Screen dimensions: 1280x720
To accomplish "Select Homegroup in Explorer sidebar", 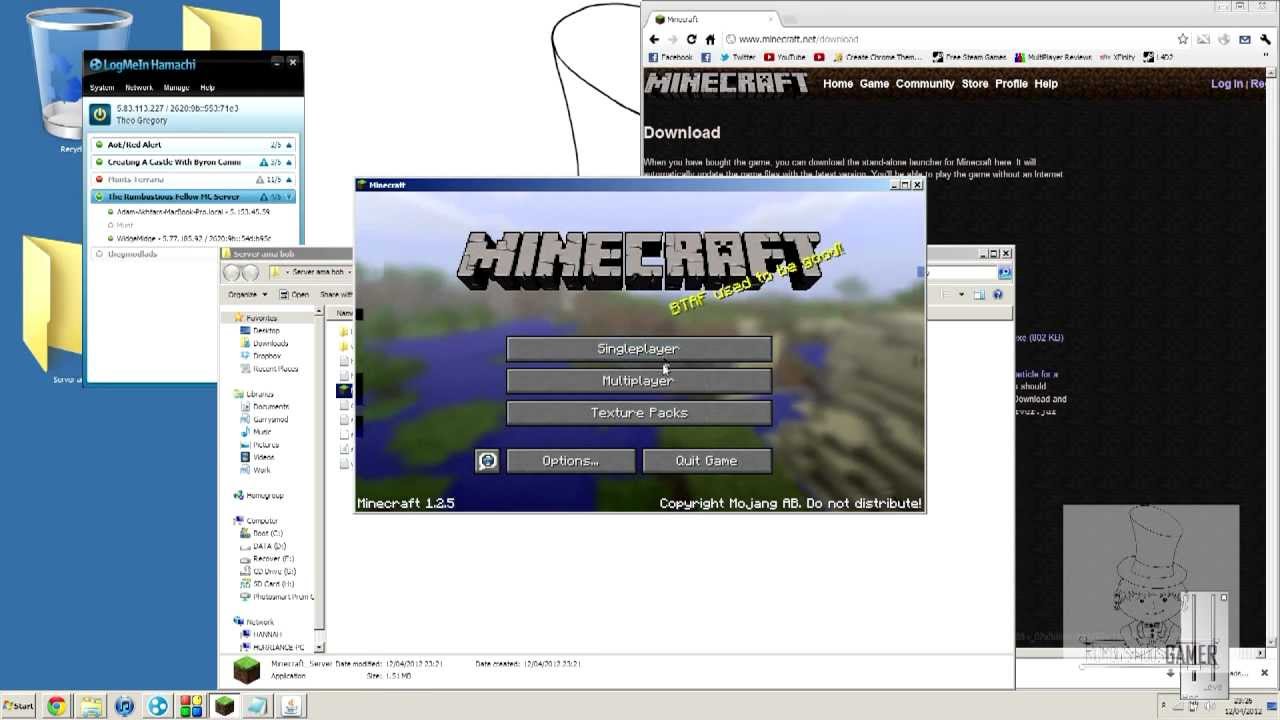I will pos(259,496).
